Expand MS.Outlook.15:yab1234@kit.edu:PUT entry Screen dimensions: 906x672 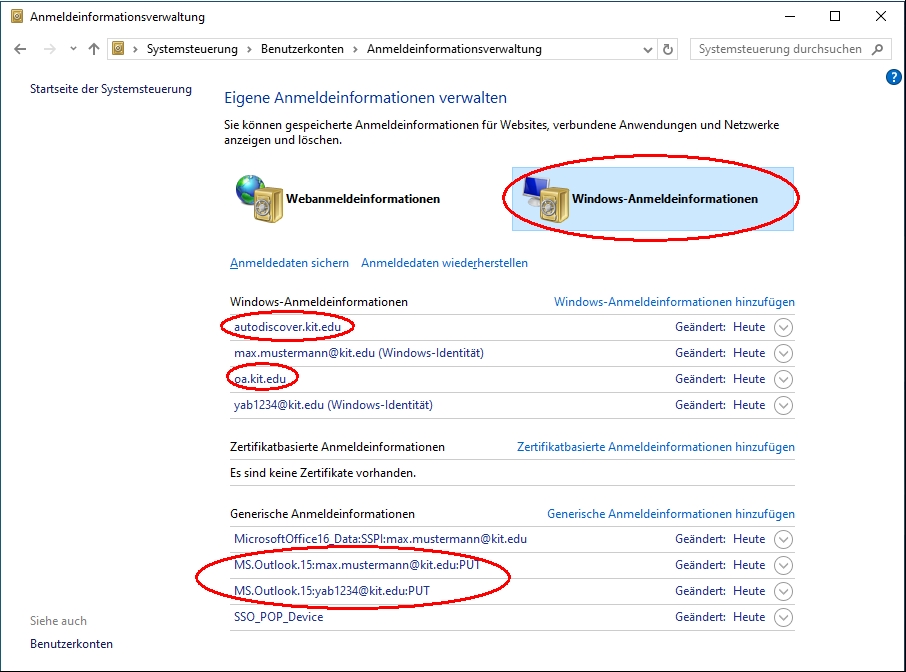tap(783, 591)
